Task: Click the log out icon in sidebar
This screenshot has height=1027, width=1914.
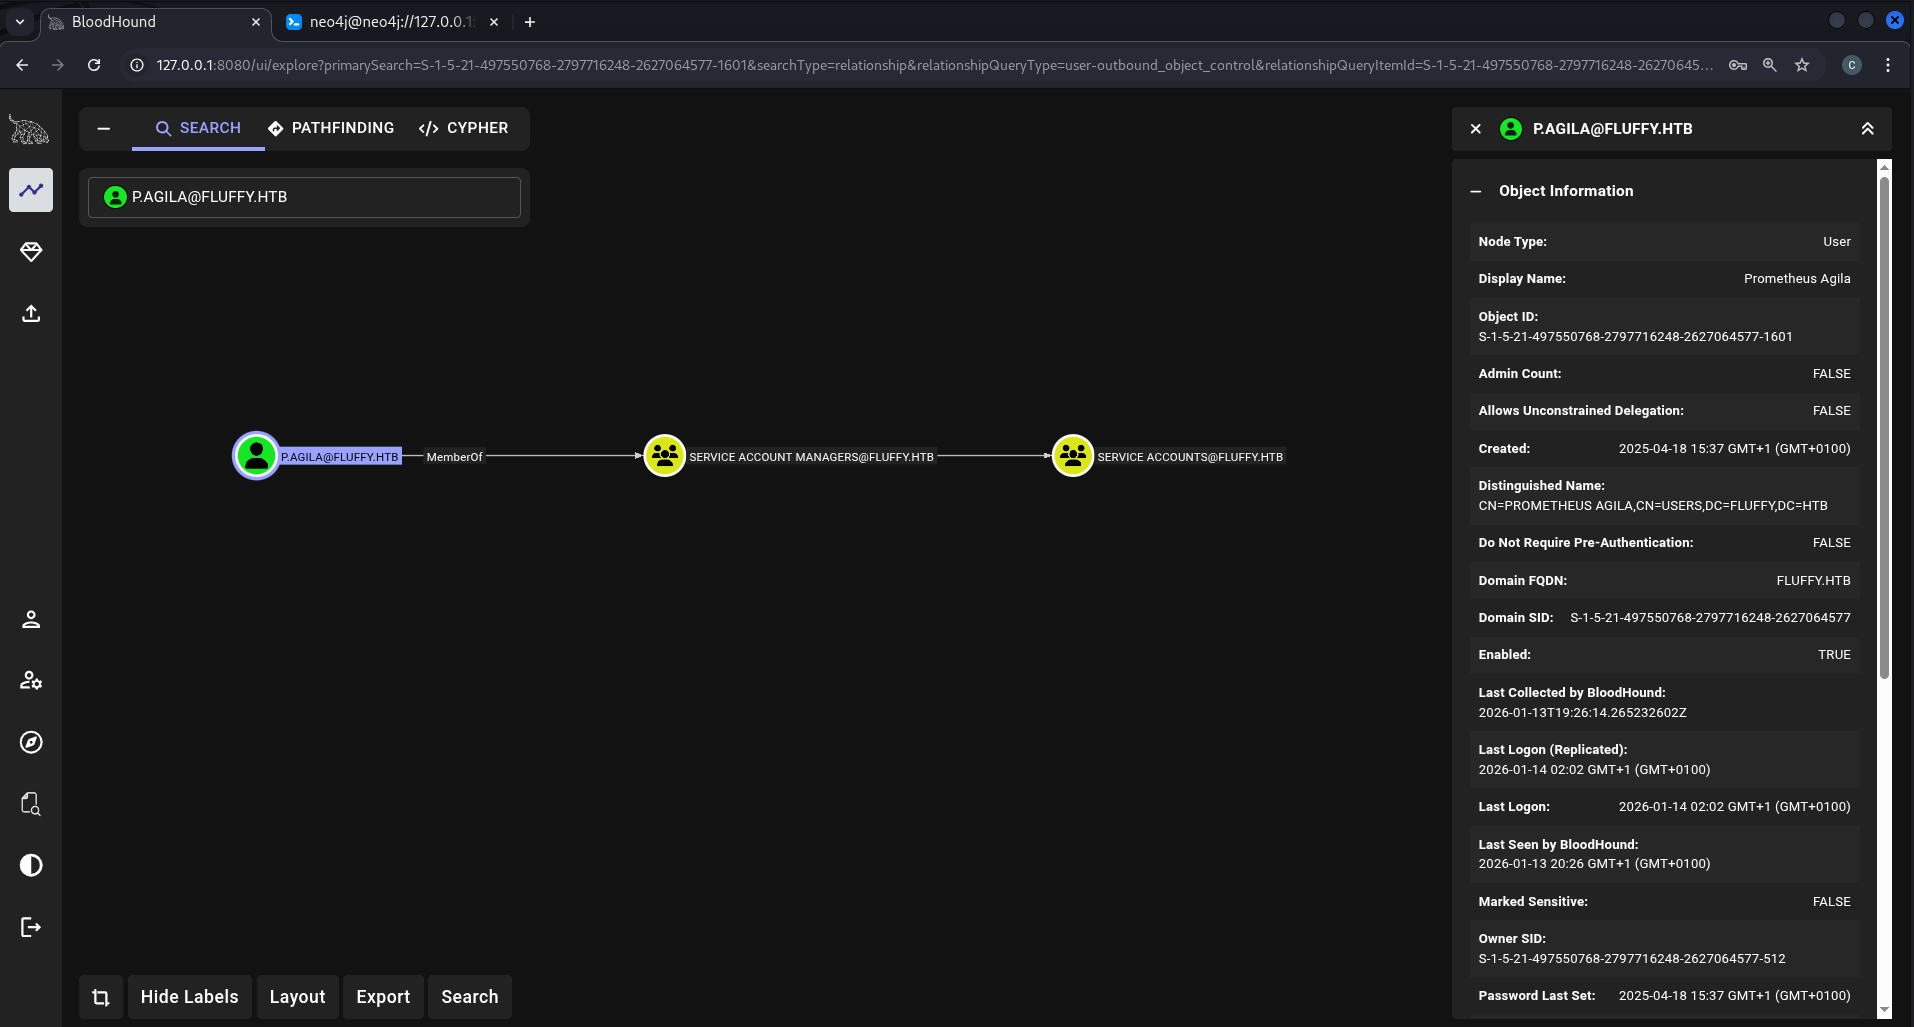Action: point(30,927)
